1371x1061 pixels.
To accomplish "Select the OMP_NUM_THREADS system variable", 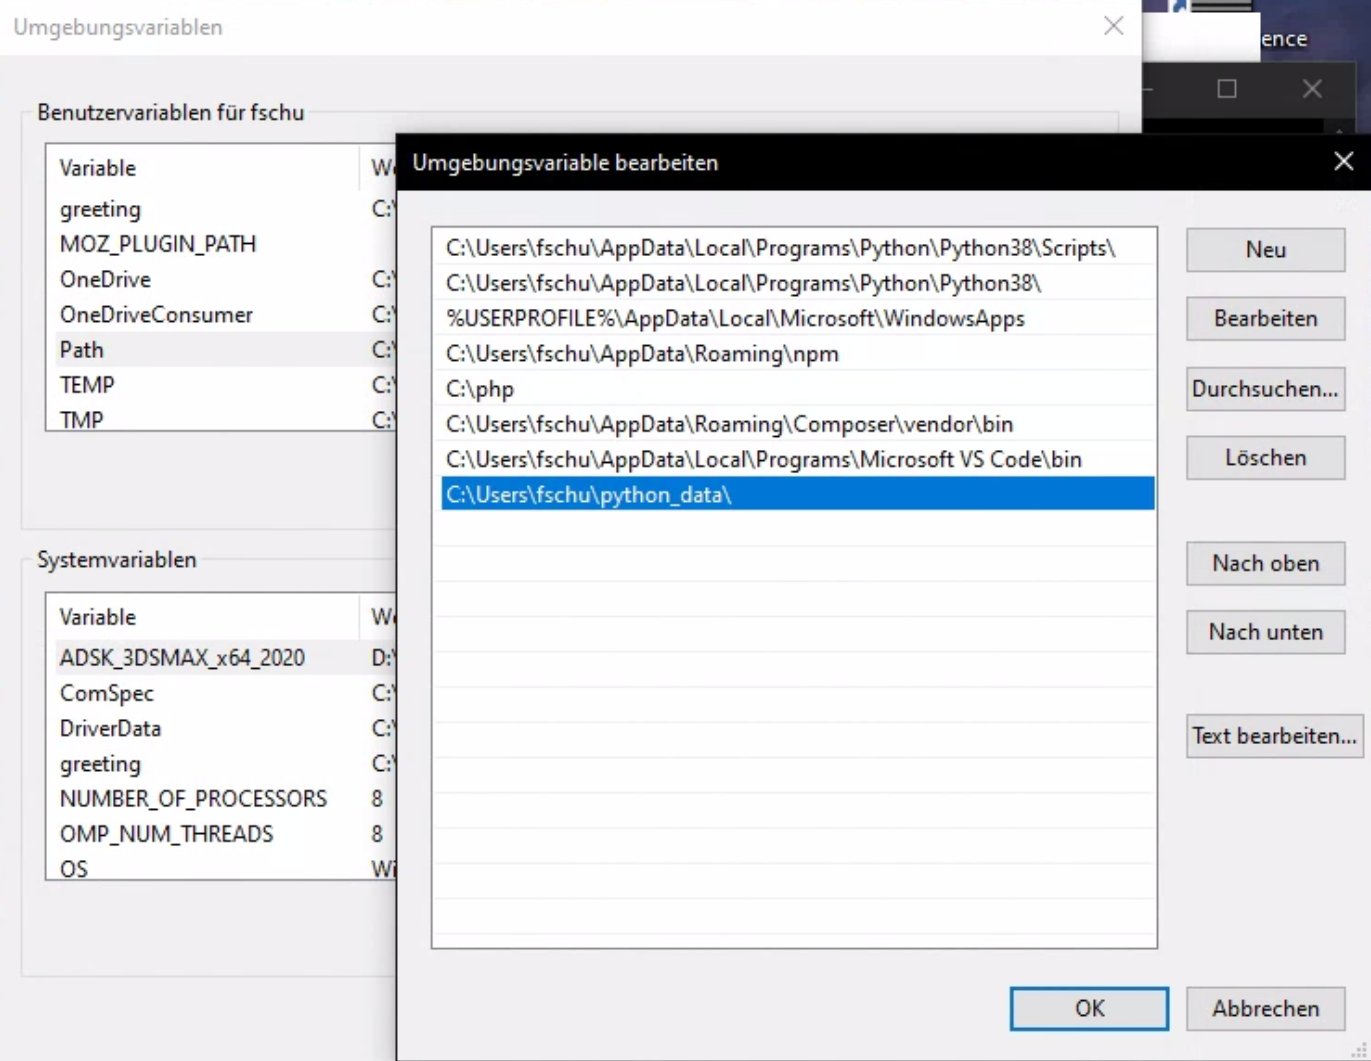I will pos(167,833).
